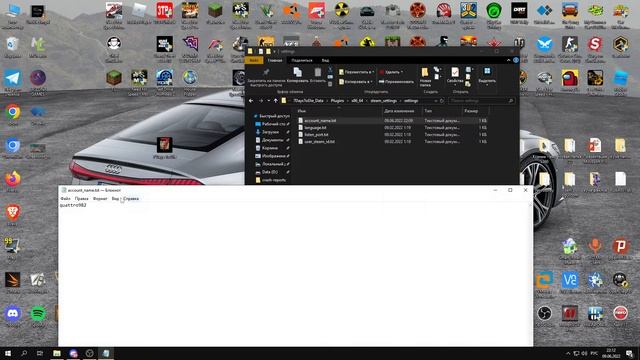Open Быстрый доступ in Explorer sidebar
640x360 pixels.
[271, 116]
